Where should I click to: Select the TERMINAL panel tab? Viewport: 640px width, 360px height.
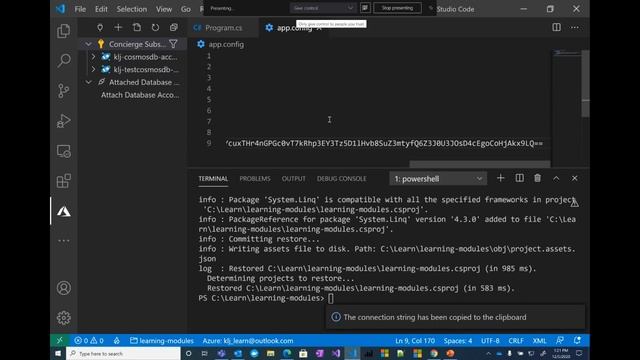pyautogui.click(x=213, y=179)
